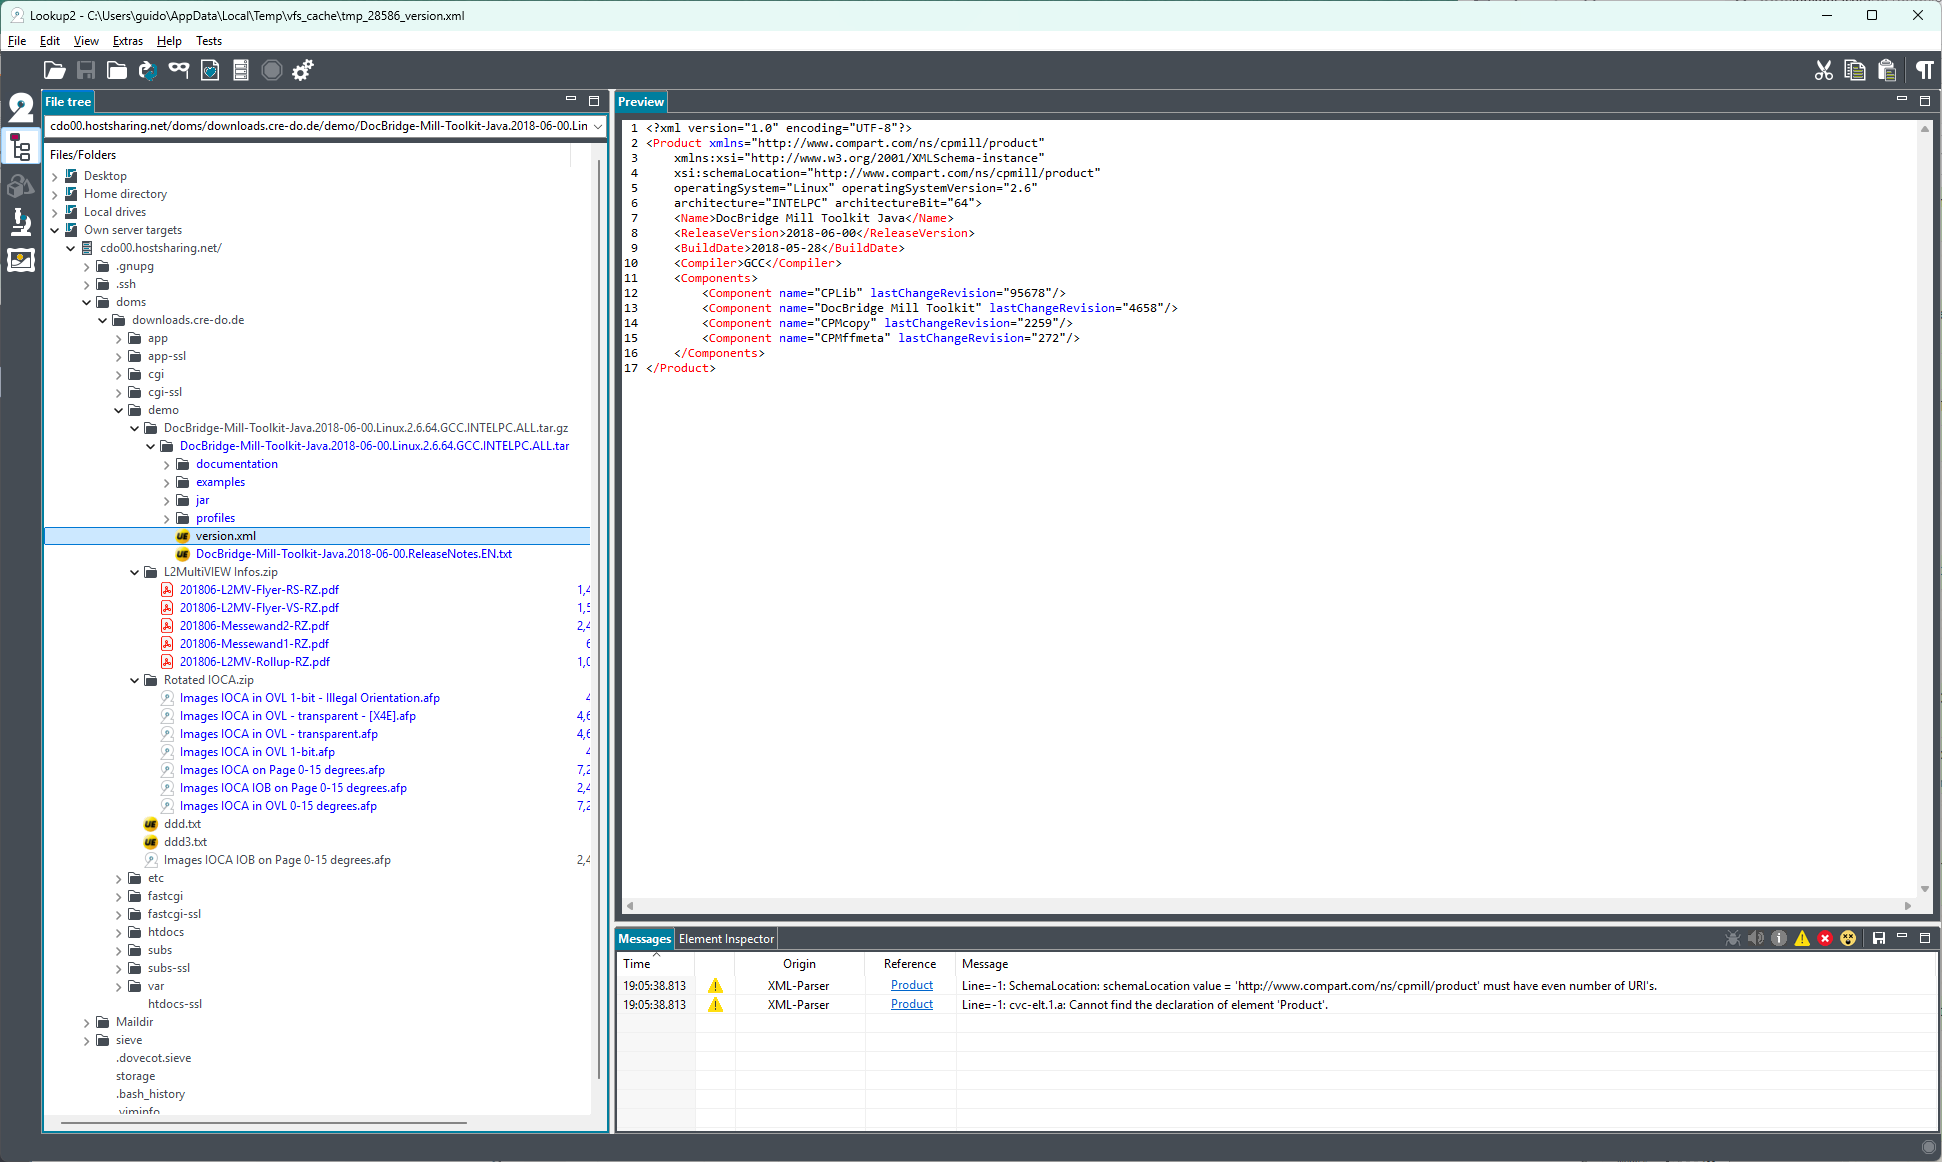The width and height of the screenshot is (1942, 1162).
Task: Toggle the bug debug message filter
Action: [x=1733, y=938]
